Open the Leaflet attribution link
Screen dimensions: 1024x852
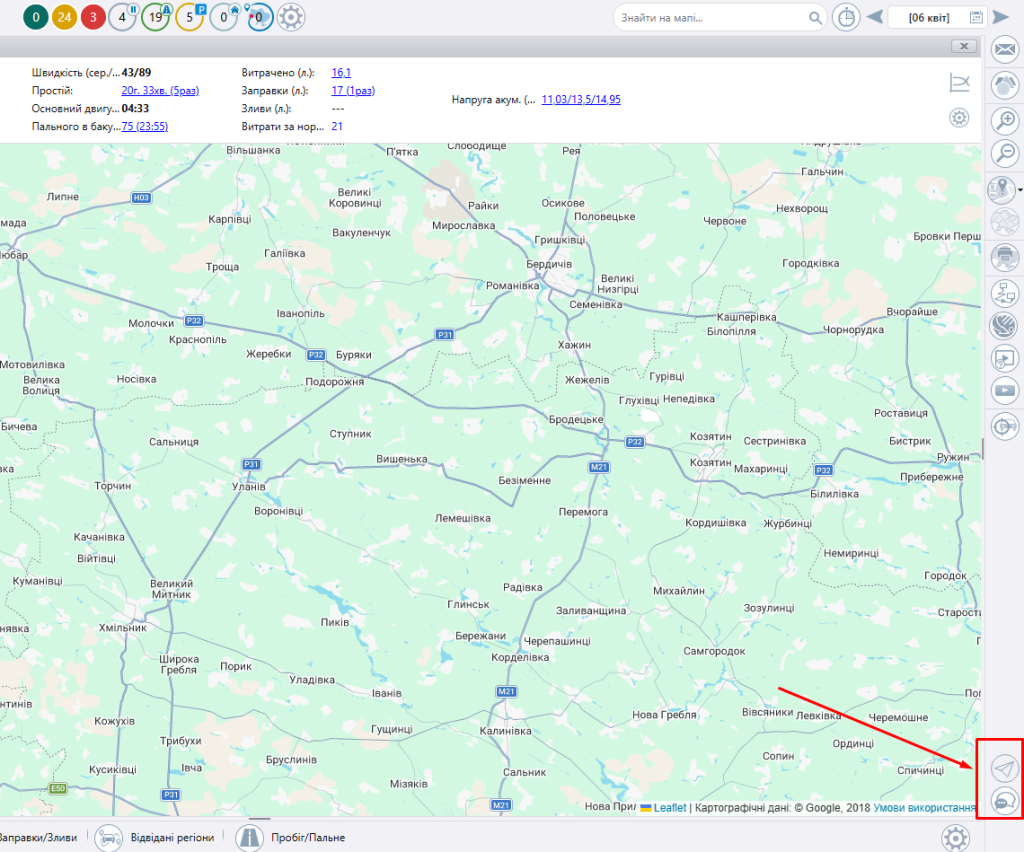[x=669, y=808]
